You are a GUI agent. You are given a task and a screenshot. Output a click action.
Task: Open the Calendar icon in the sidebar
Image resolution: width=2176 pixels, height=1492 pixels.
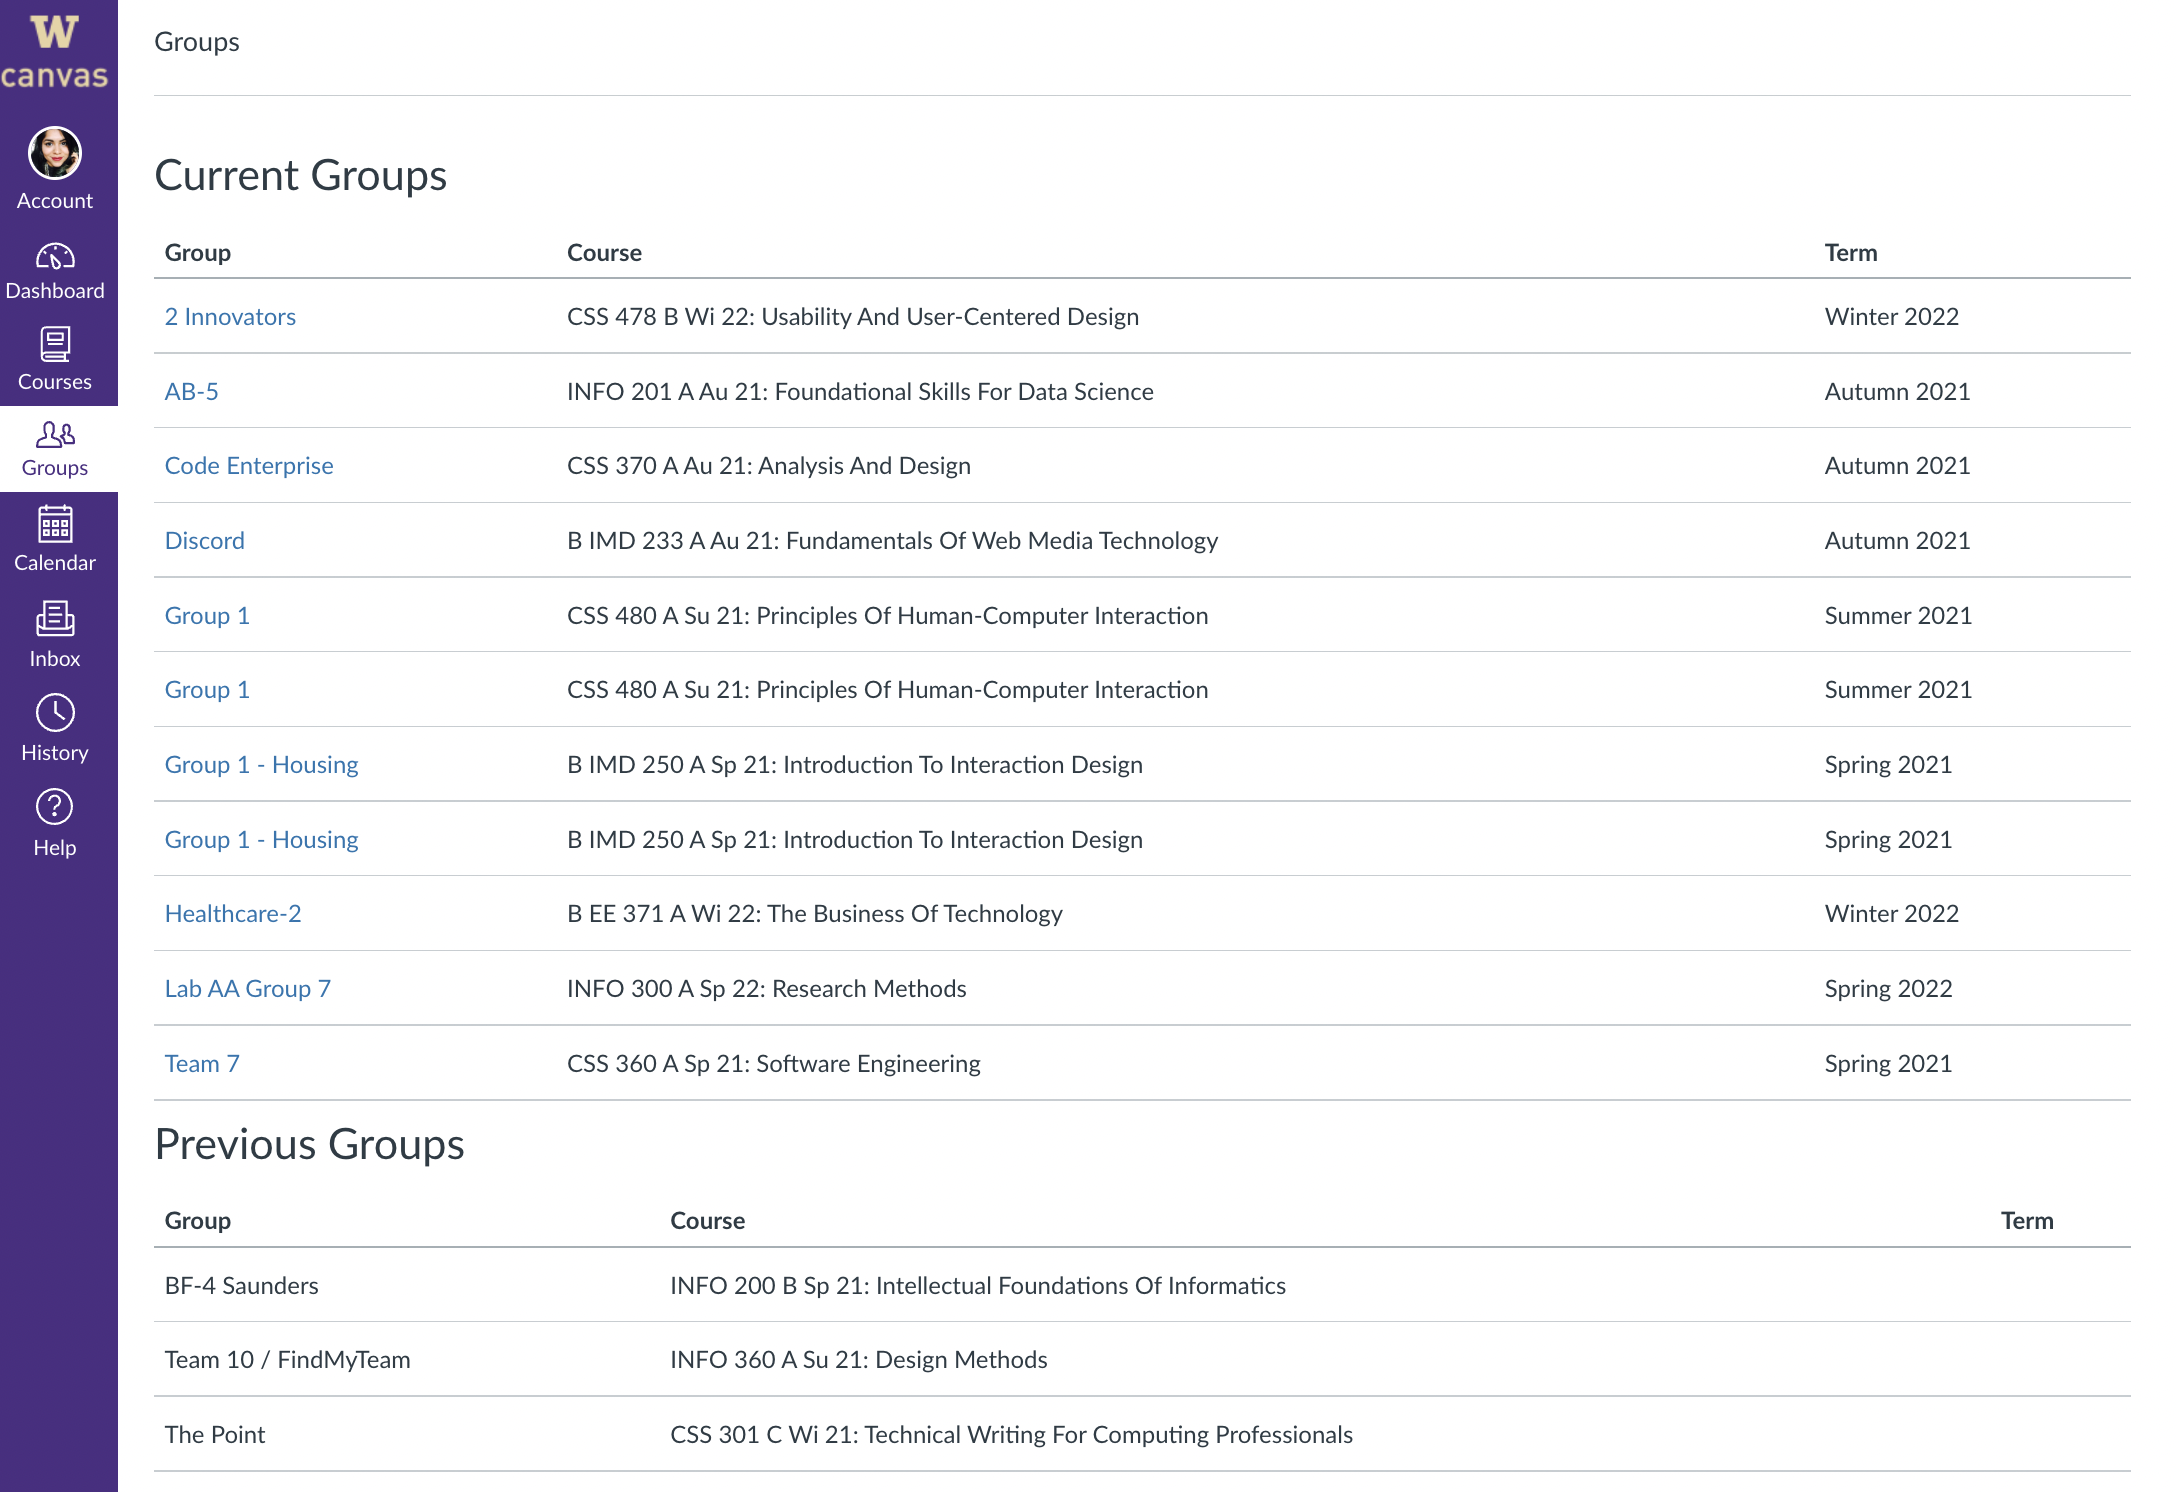(x=55, y=525)
